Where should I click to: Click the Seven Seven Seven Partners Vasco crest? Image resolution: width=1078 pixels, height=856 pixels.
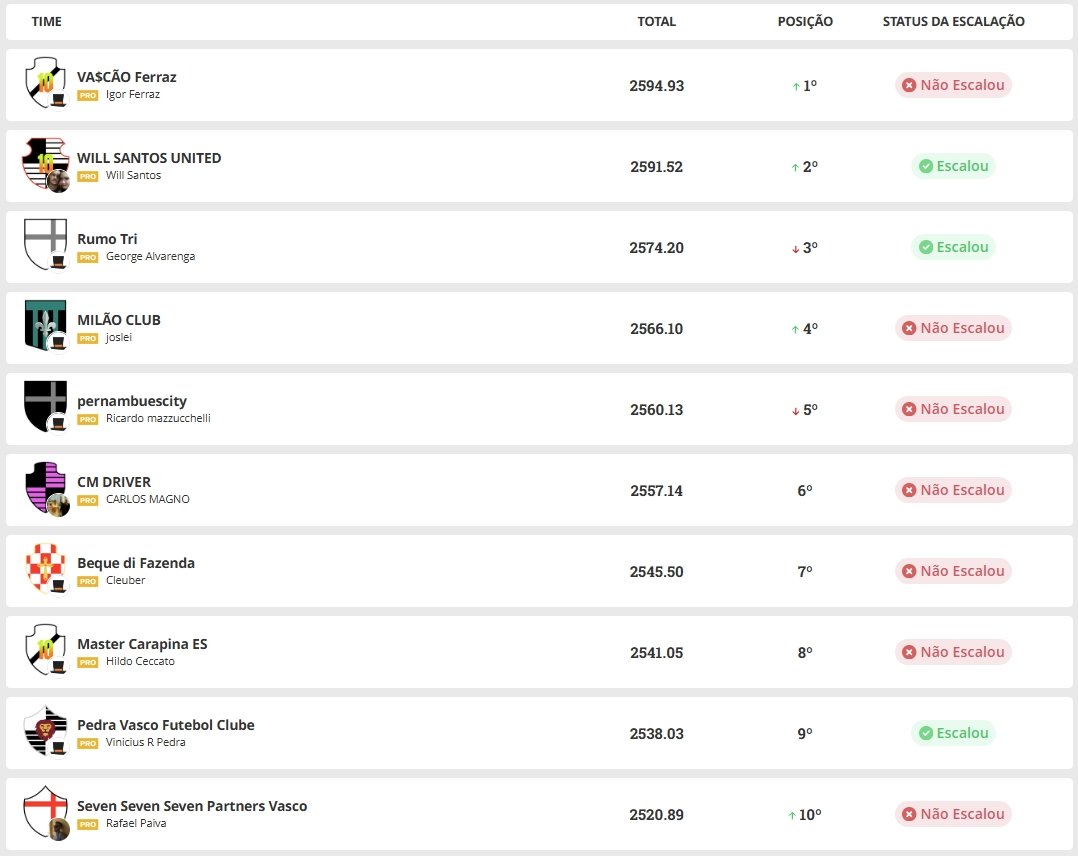click(x=45, y=811)
